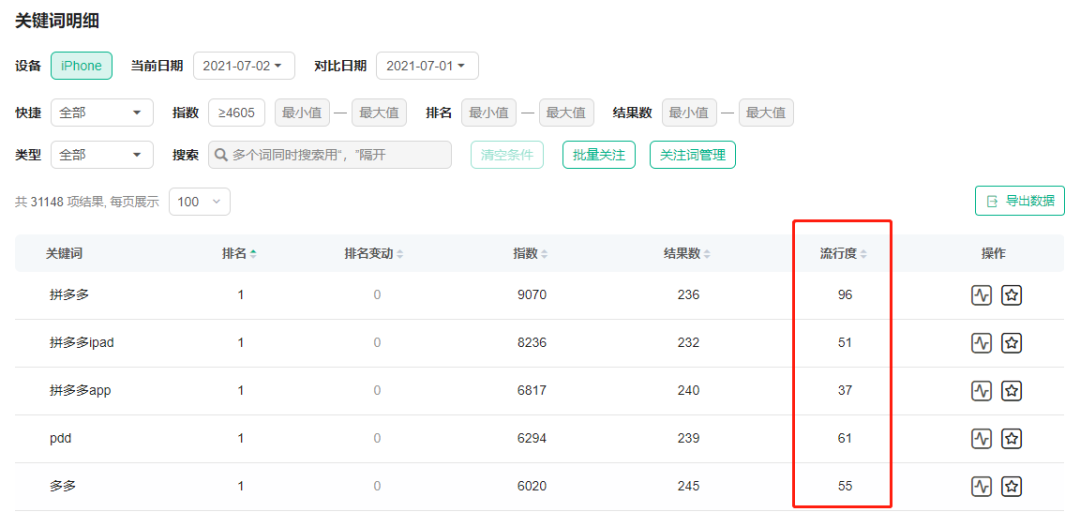Click result count 236

688,295
